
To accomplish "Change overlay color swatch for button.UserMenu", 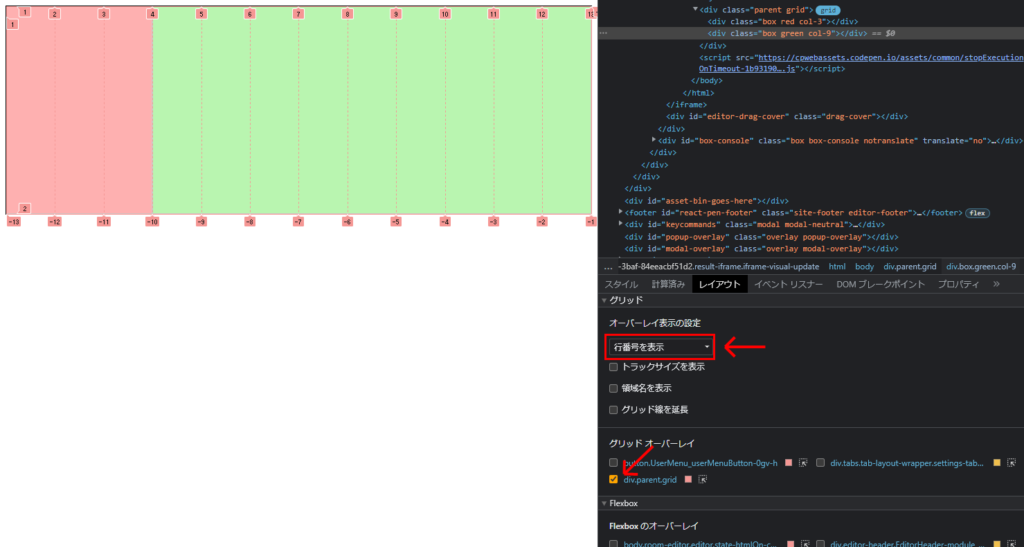I will click(x=788, y=463).
